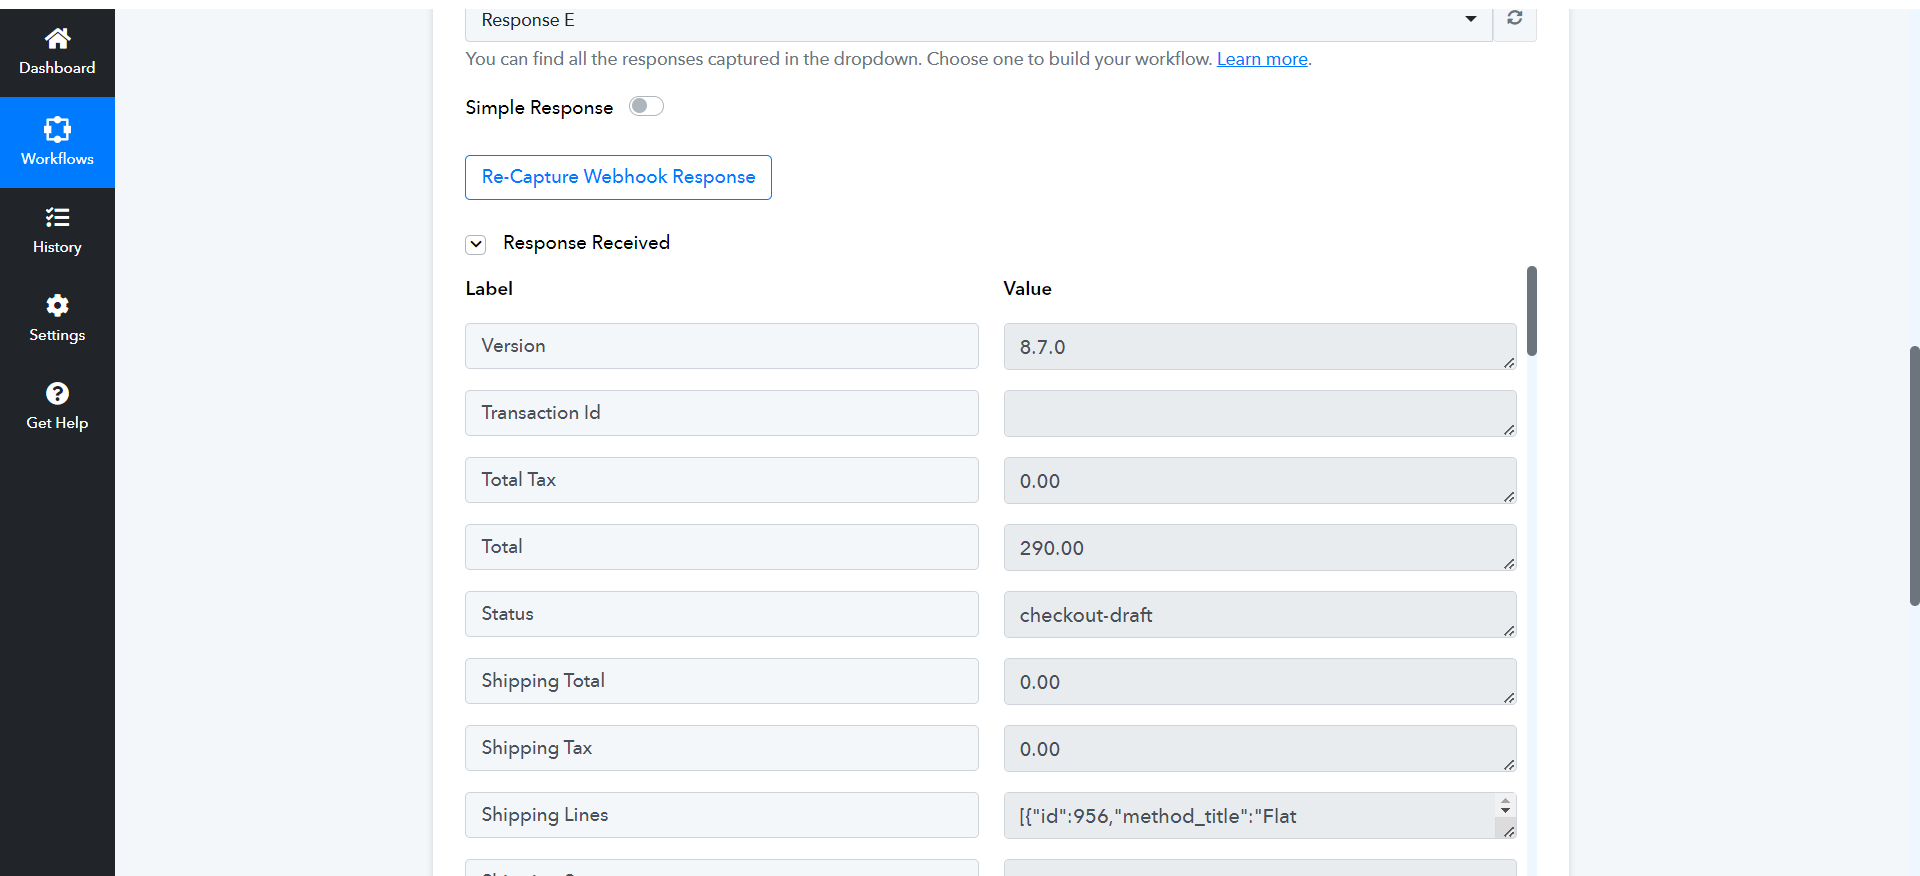This screenshot has width=1920, height=876.
Task: Open the Get Help question icon
Action: [x=57, y=393]
